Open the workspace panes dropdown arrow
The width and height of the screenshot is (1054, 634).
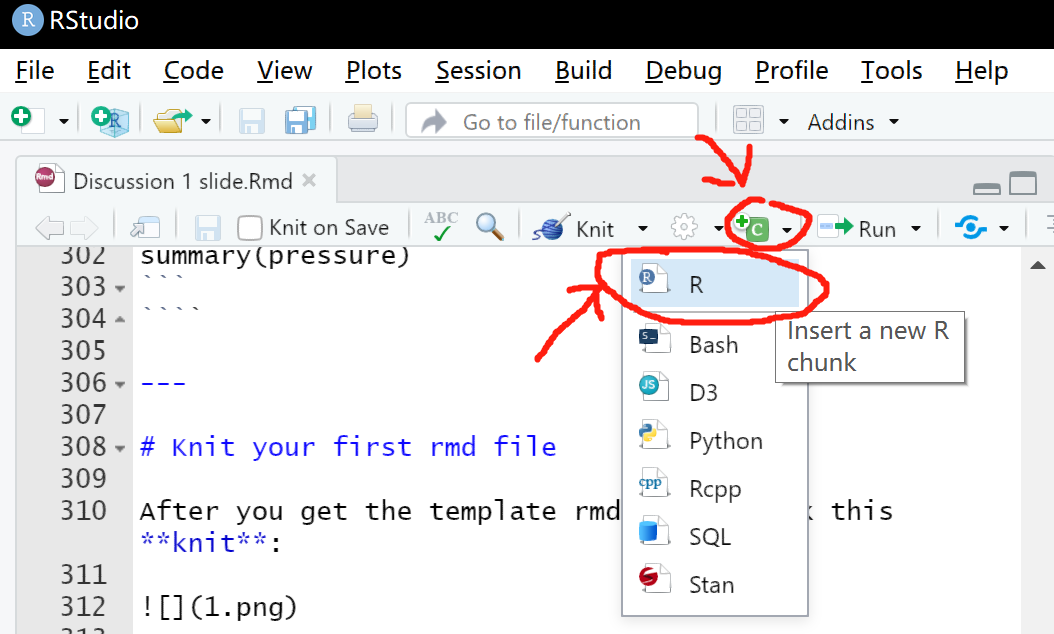[x=784, y=122]
